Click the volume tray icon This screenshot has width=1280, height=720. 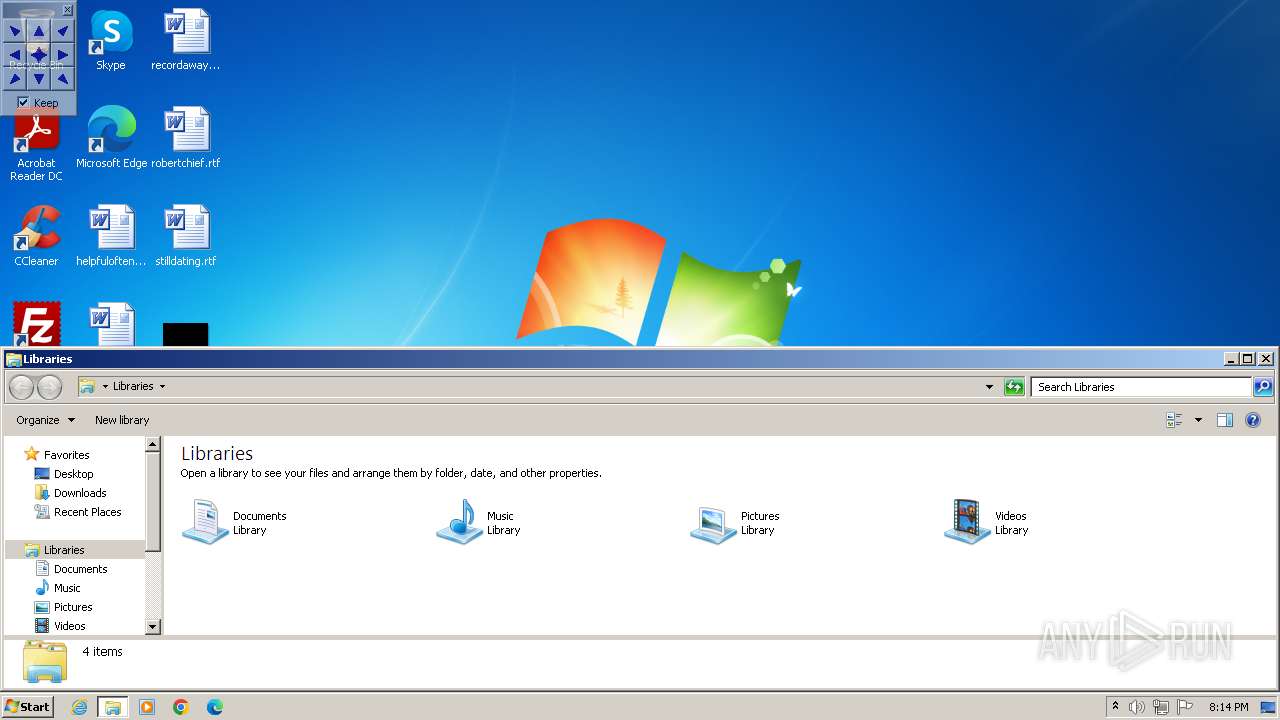point(1137,707)
